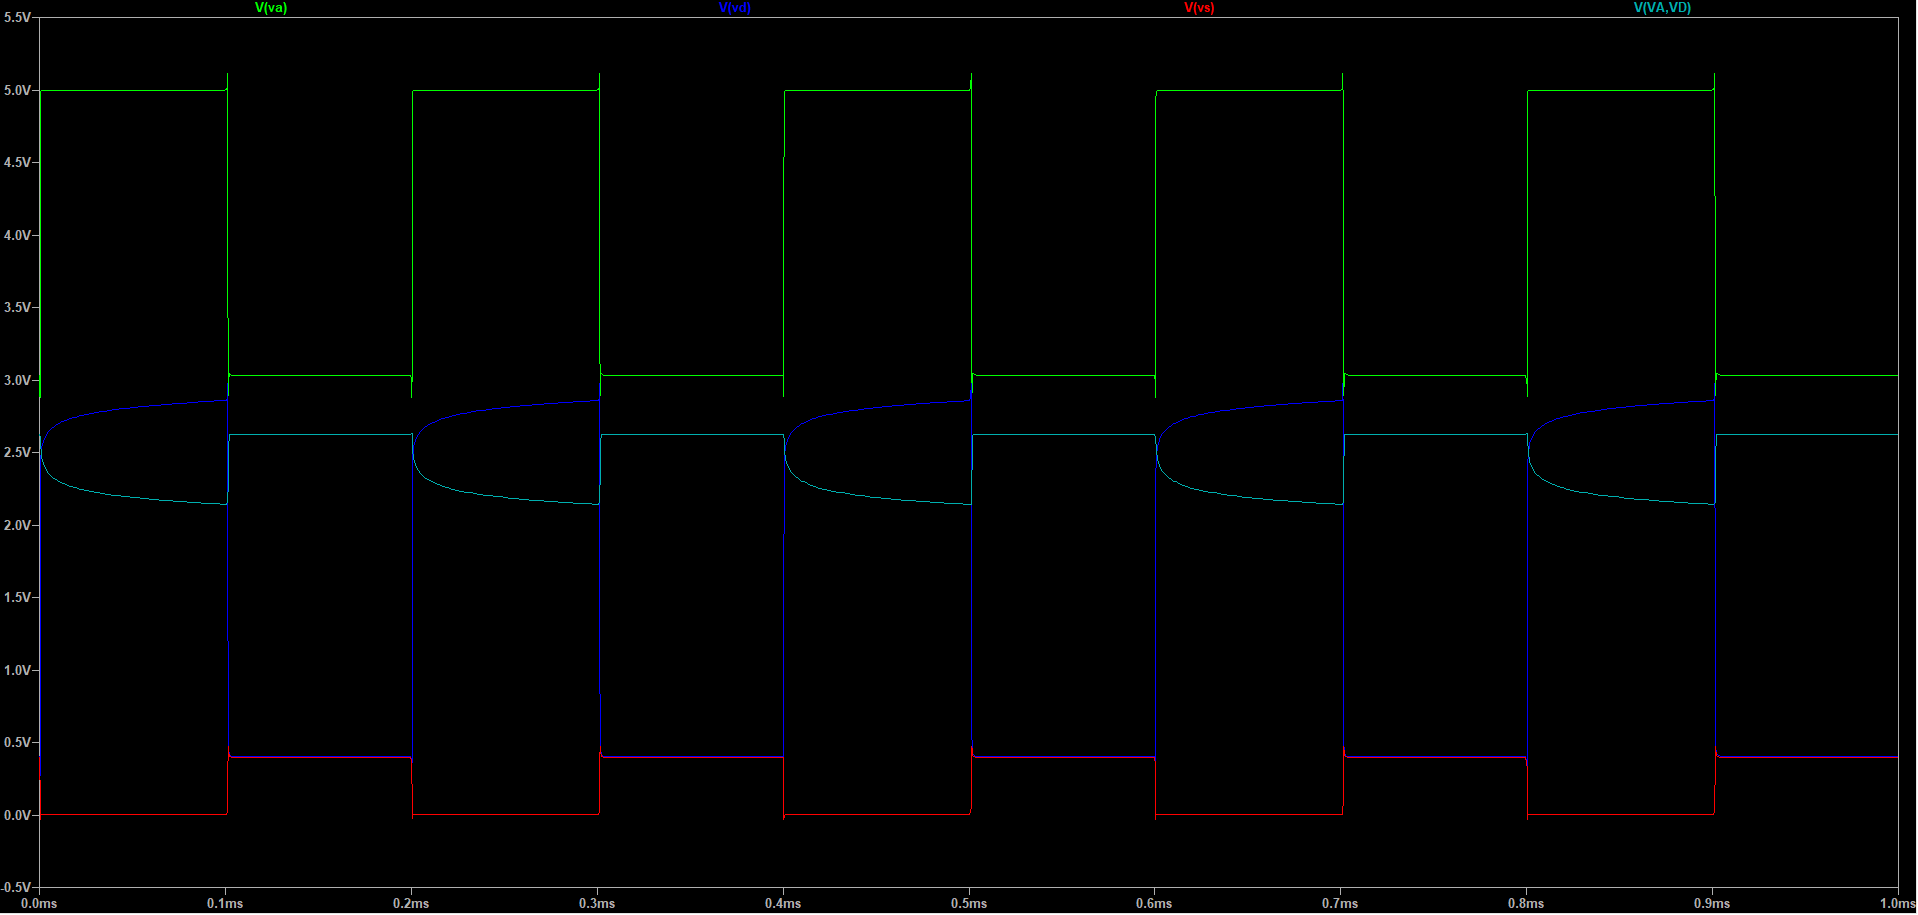Click the 3.0V vertical axis label
The image size is (1918, 915).
tap(17, 380)
